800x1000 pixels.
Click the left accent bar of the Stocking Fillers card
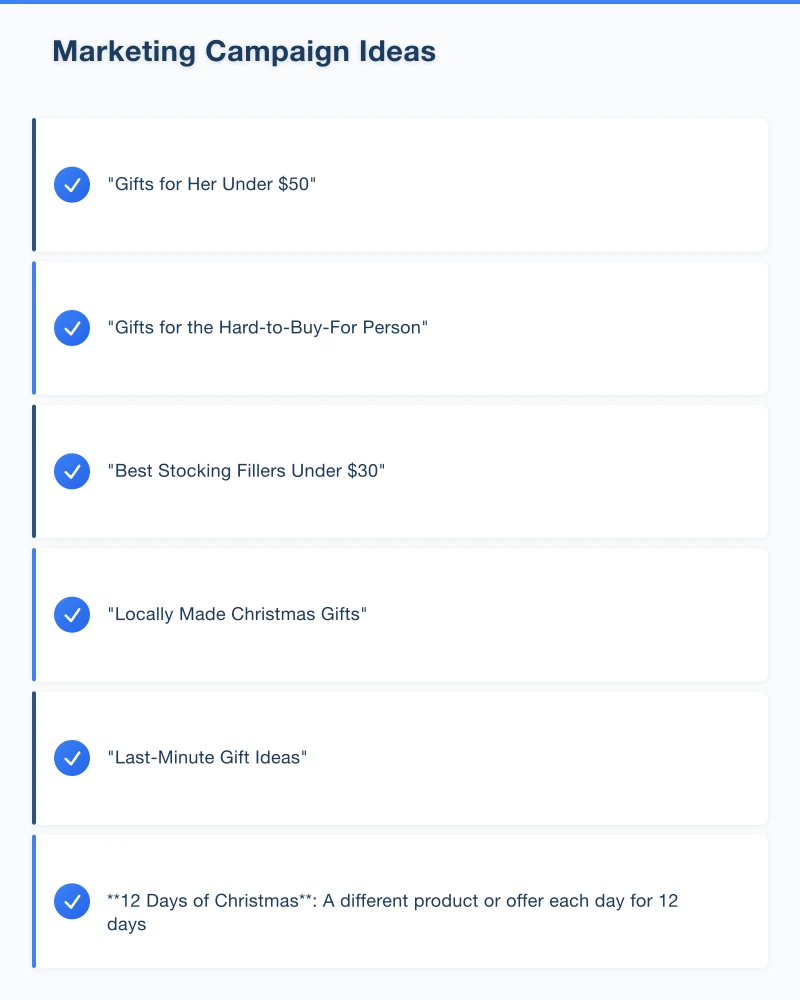click(34, 471)
